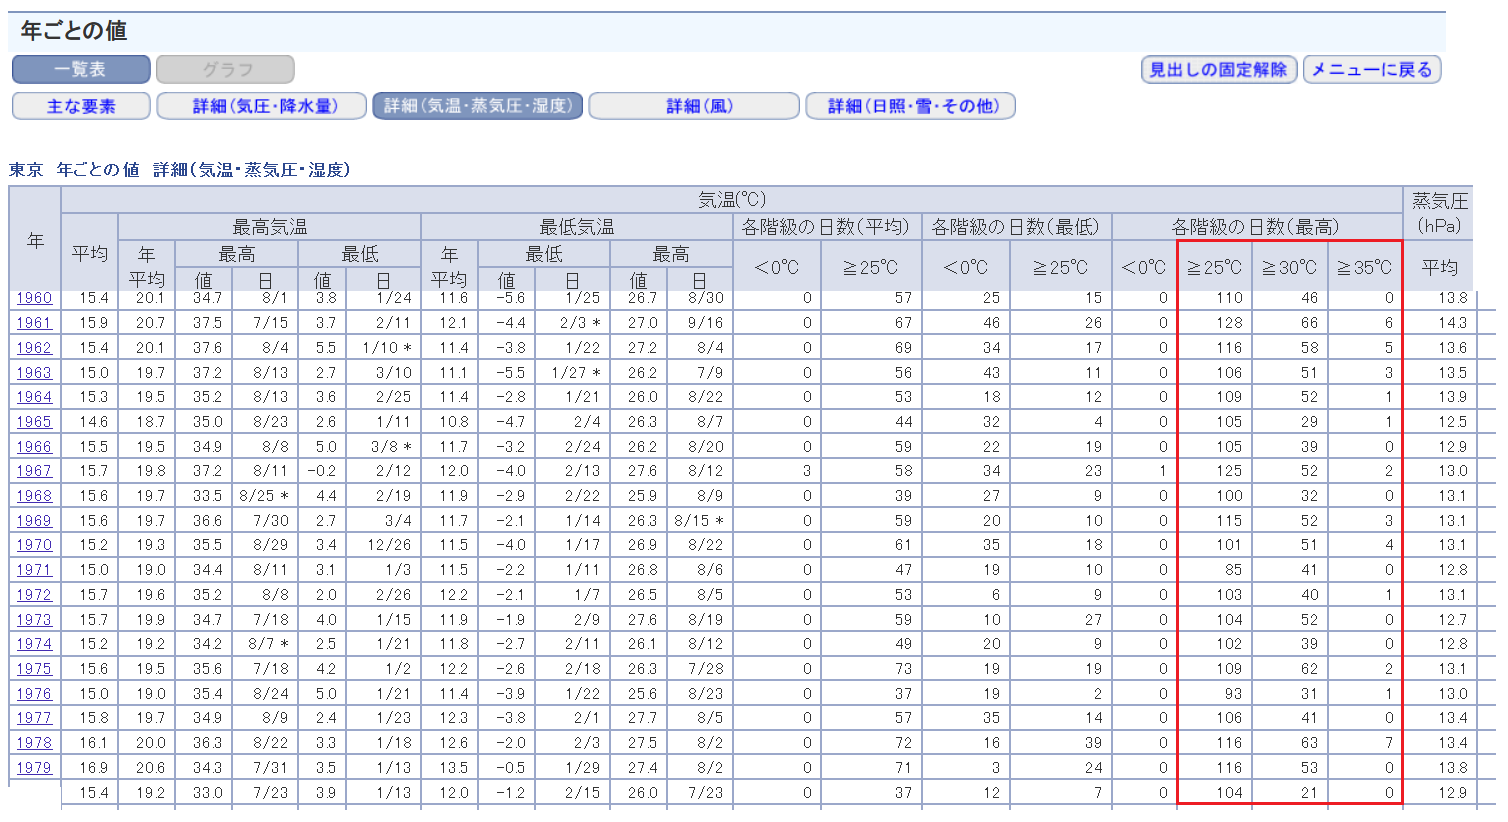1508x822 pixels.
Task: Click 各階級の日数(最高) header
Action: click(x=1257, y=227)
